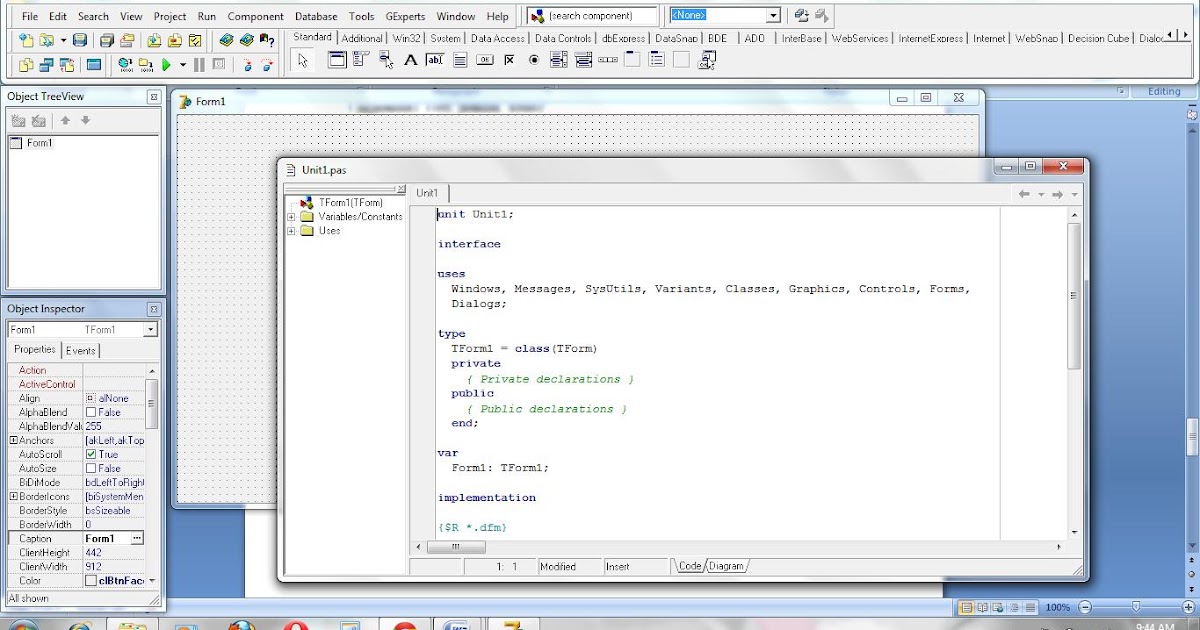Select the PopupMenu component icon
The image size is (1200, 630).
(x=386, y=60)
